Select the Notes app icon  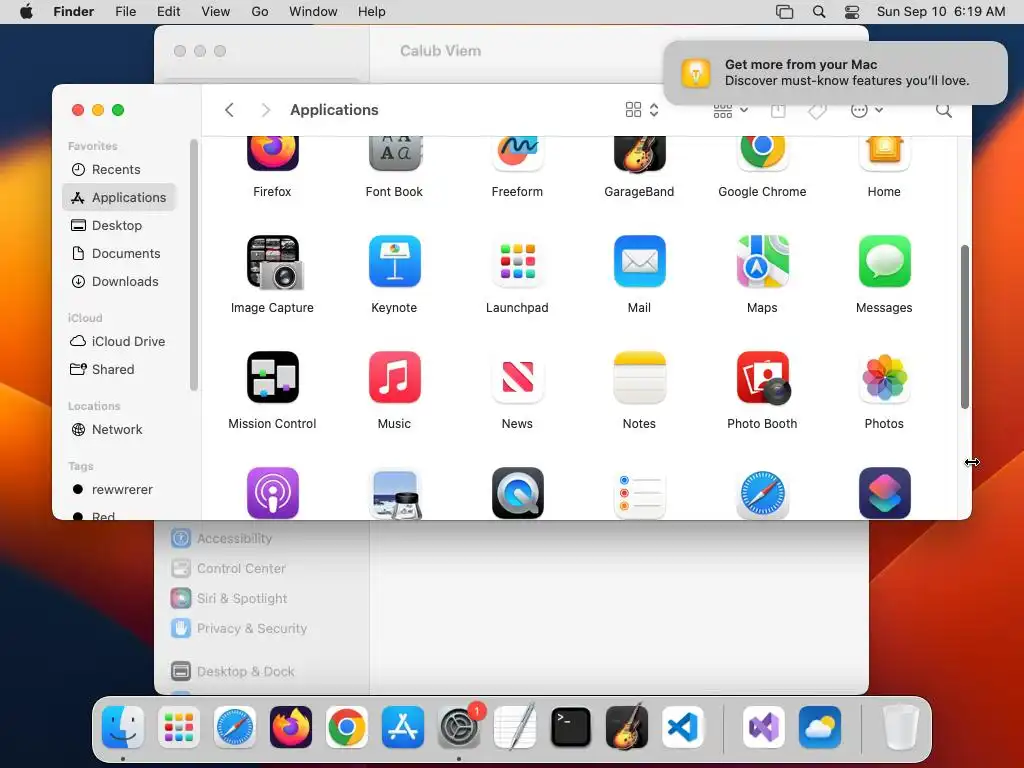click(639, 377)
